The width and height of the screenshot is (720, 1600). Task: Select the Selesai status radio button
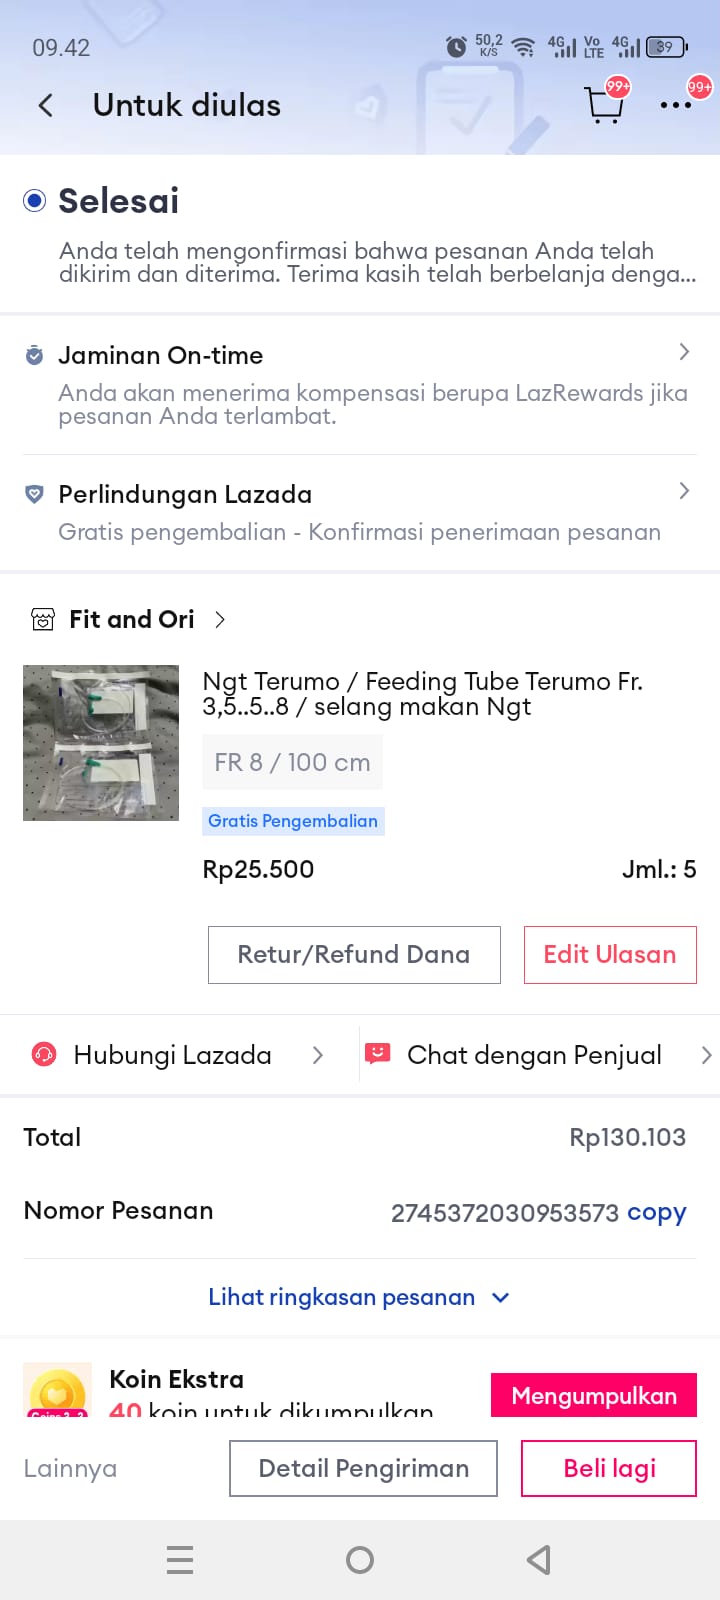coord(35,201)
